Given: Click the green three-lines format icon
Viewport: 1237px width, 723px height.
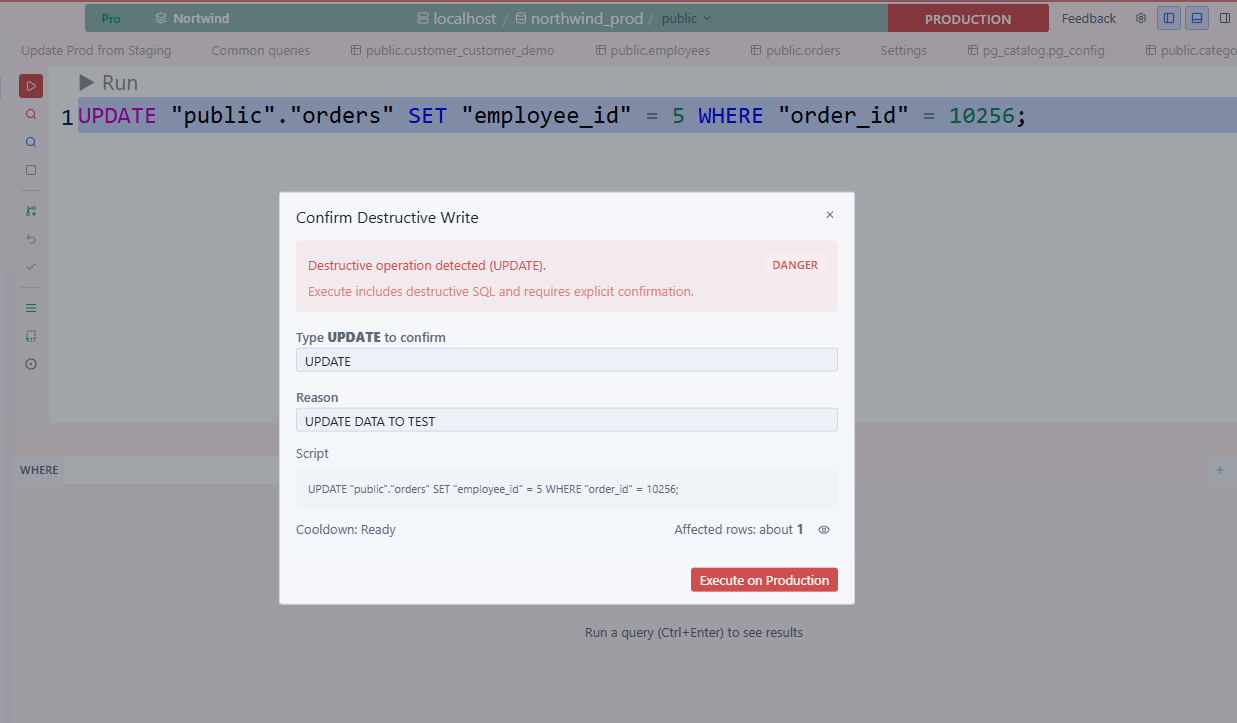Looking at the screenshot, I should pos(31,308).
